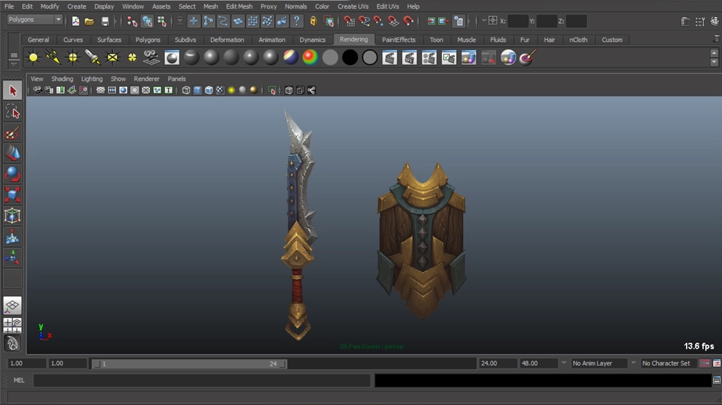Open a scene with the folder icon
722x405 pixels.
[x=89, y=21]
